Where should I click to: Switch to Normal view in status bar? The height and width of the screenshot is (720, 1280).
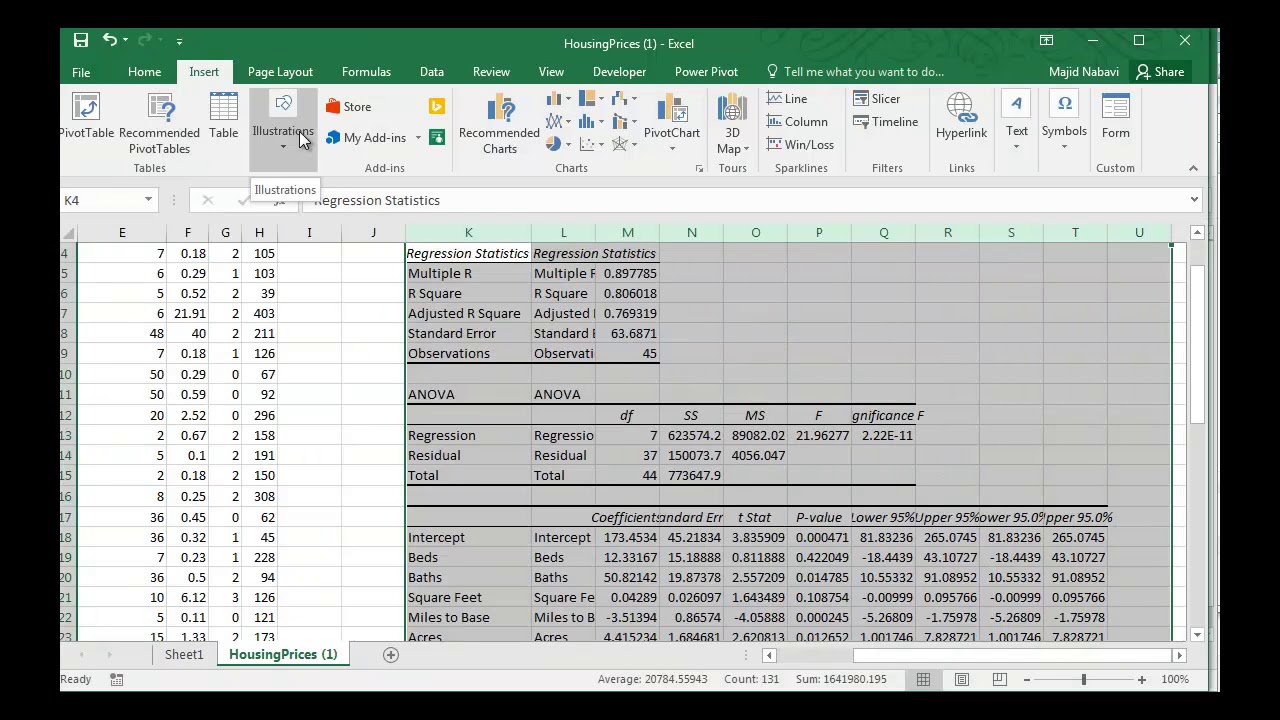pos(923,680)
